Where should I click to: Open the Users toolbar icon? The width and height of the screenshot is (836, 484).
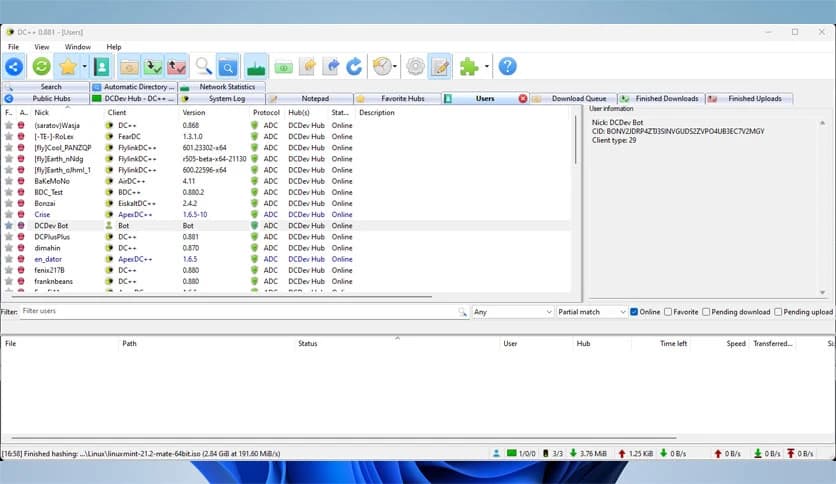(101, 67)
